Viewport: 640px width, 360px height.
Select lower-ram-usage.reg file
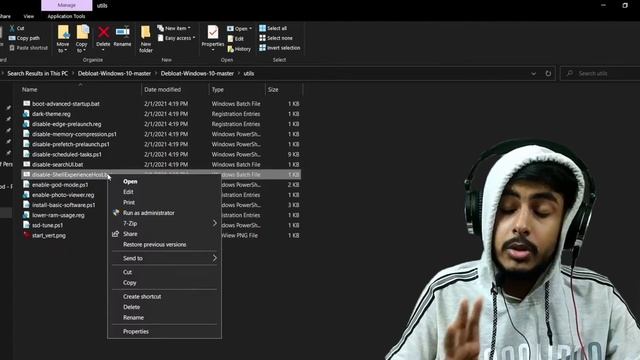click(58, 215)
